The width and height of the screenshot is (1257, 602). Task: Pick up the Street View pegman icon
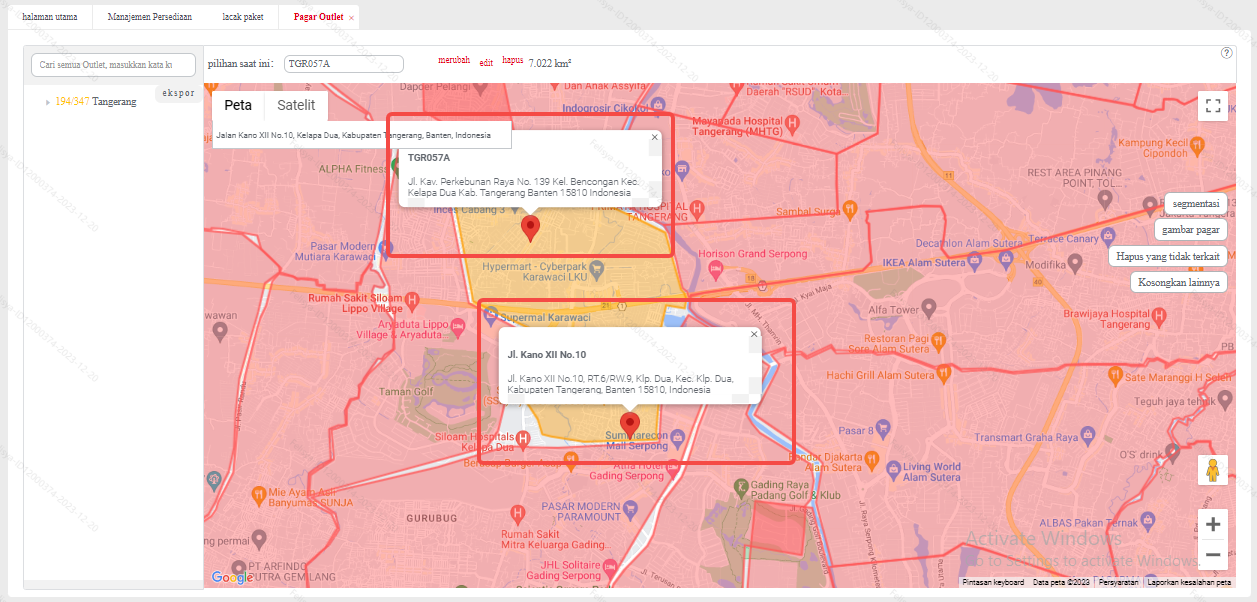[x=1213, y=470]
